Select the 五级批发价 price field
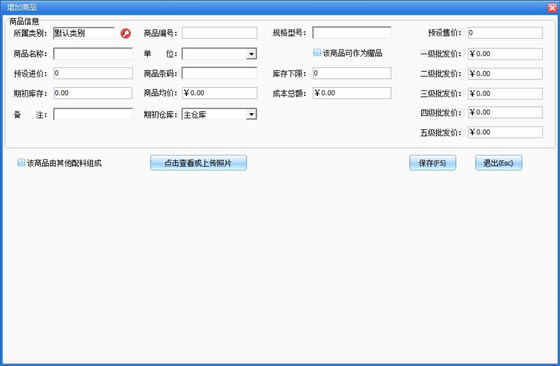This screenshot has height=366, width=560. point(505,132)
